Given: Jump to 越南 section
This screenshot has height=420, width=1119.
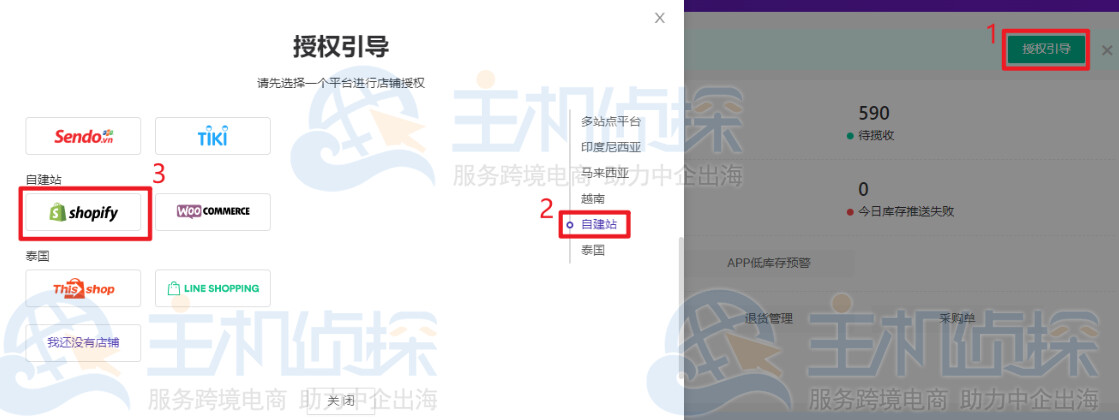Looking at the screenshot, I should (593, 199).
